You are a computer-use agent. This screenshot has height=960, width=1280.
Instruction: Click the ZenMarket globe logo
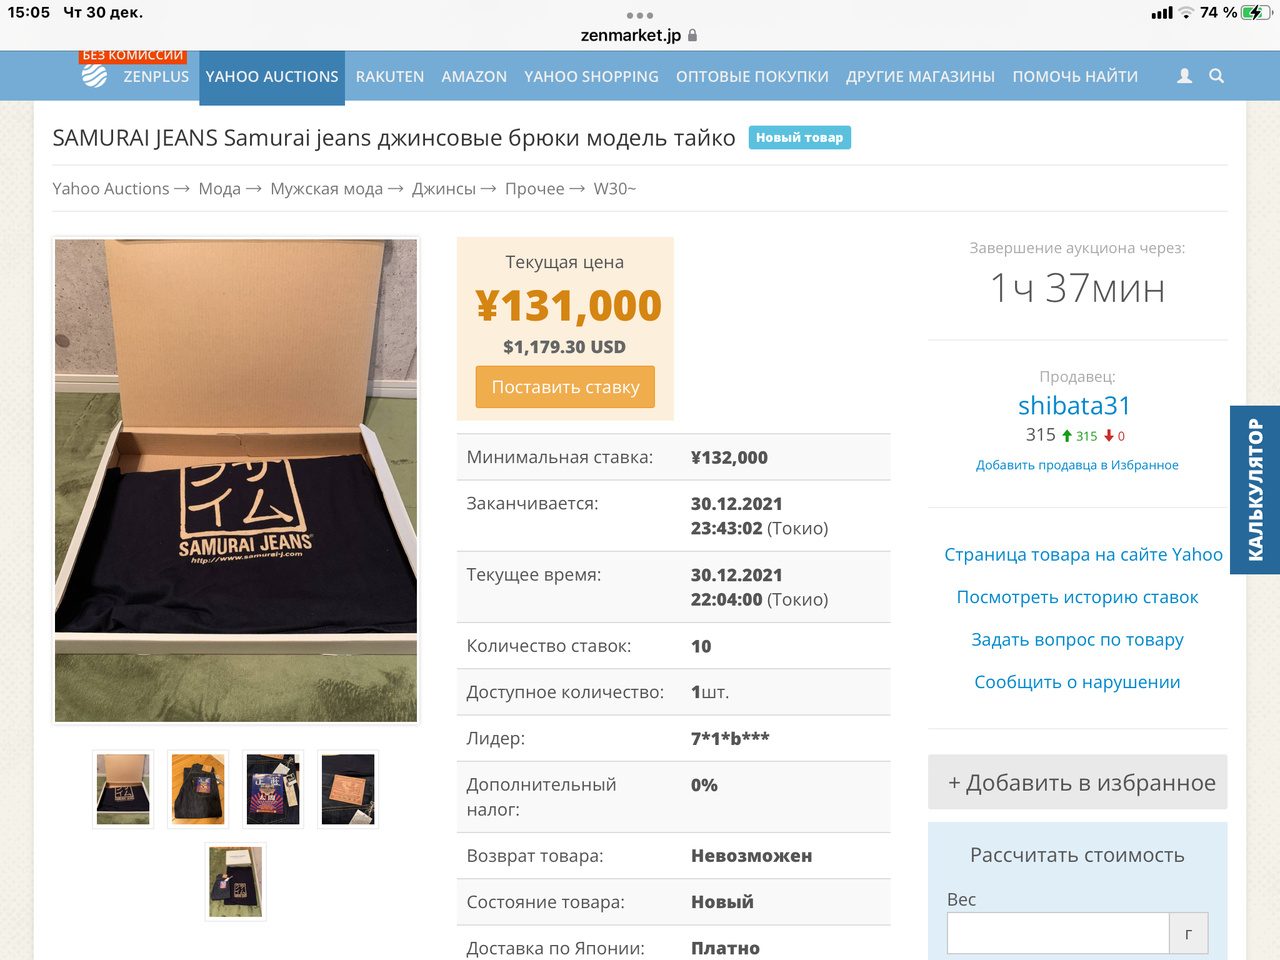(x=94, y=76)
